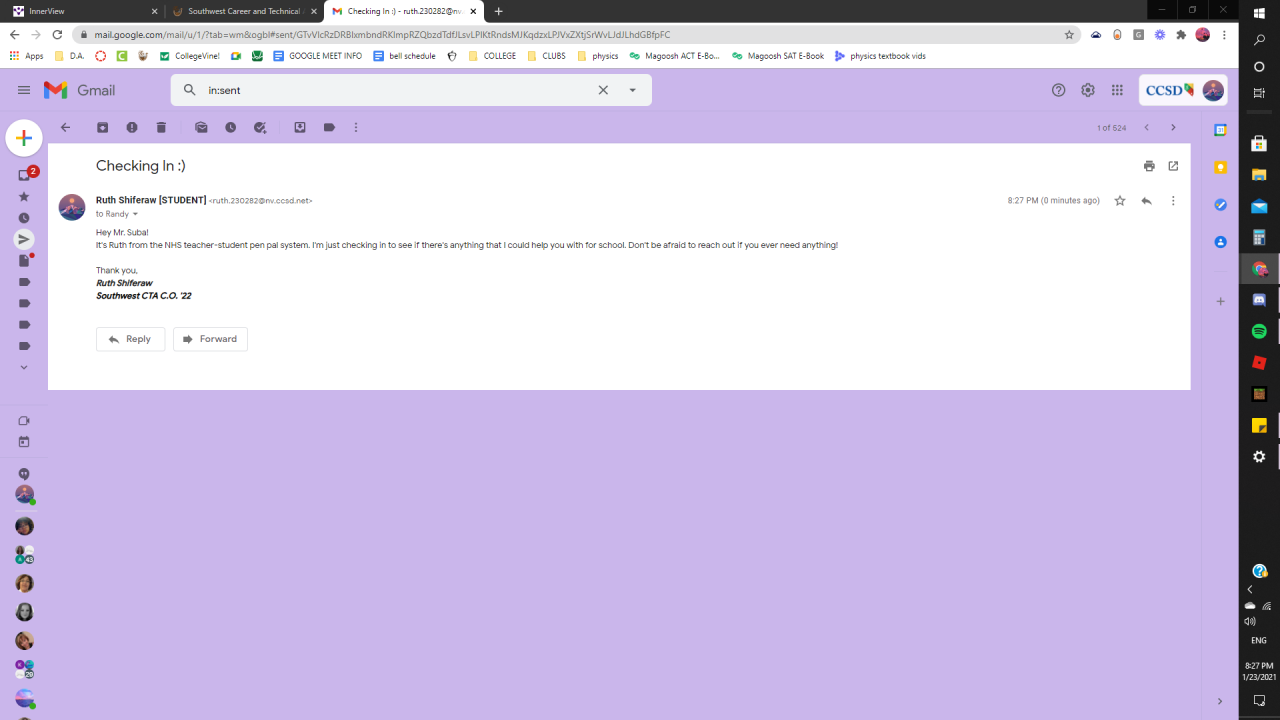This screenshot has height=720, width=1280.
Task: Archive this email conversation
Action: [102, 128]
